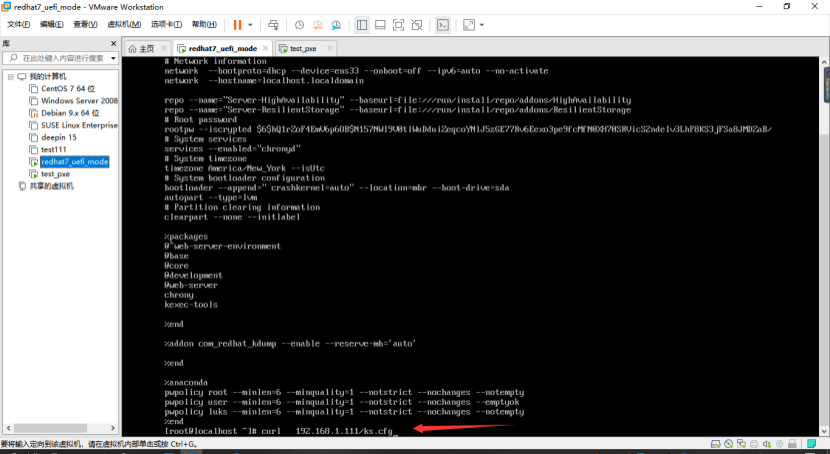Screen dimensions: 830x454
Task: Click the library horizontal scrollbar thumb
Action: pos(50,428)
